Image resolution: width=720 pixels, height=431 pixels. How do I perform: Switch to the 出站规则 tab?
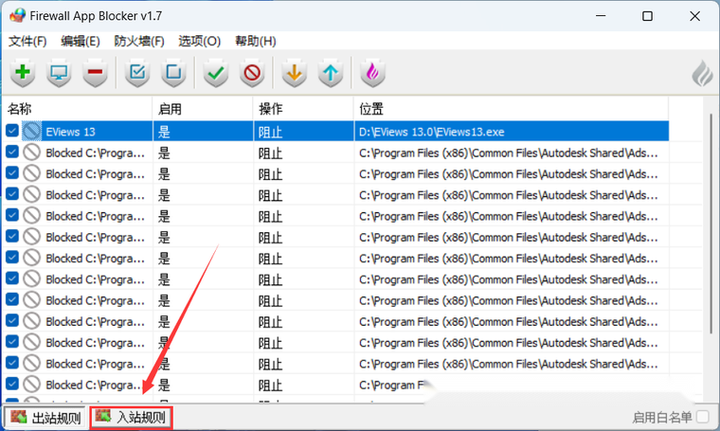(46, 417)
